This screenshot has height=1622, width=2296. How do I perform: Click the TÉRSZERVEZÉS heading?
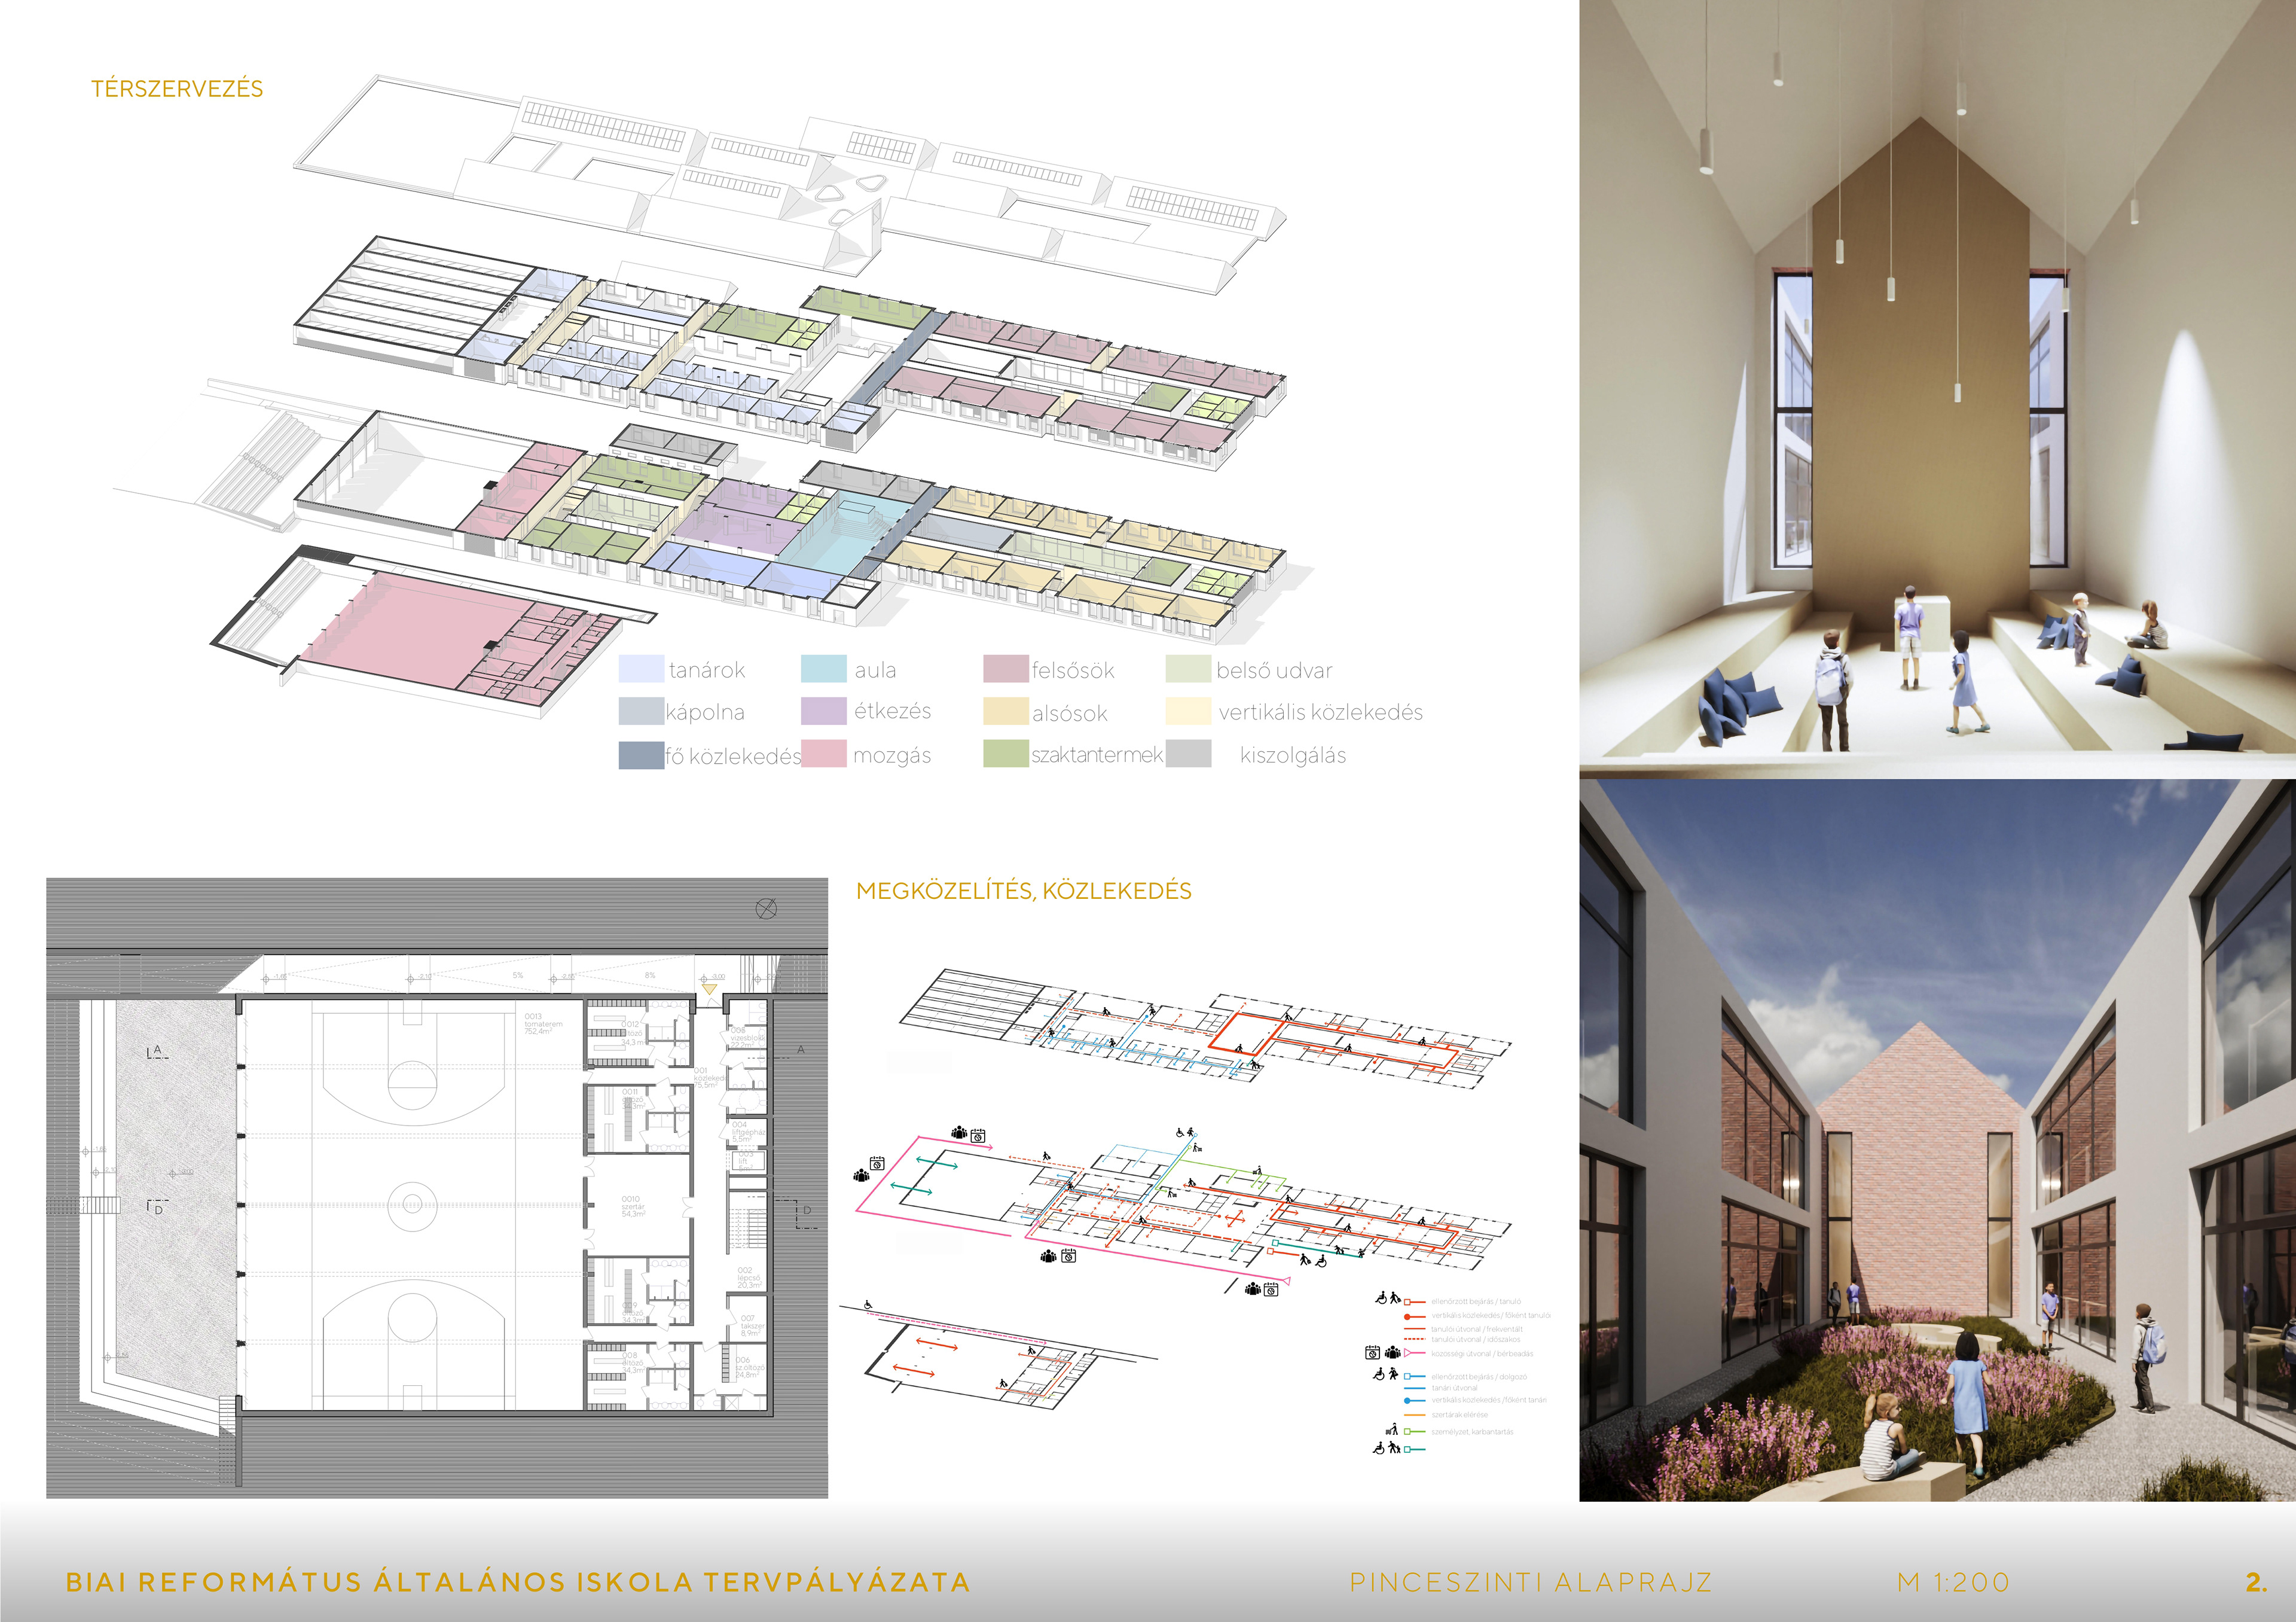coord(177,89)
